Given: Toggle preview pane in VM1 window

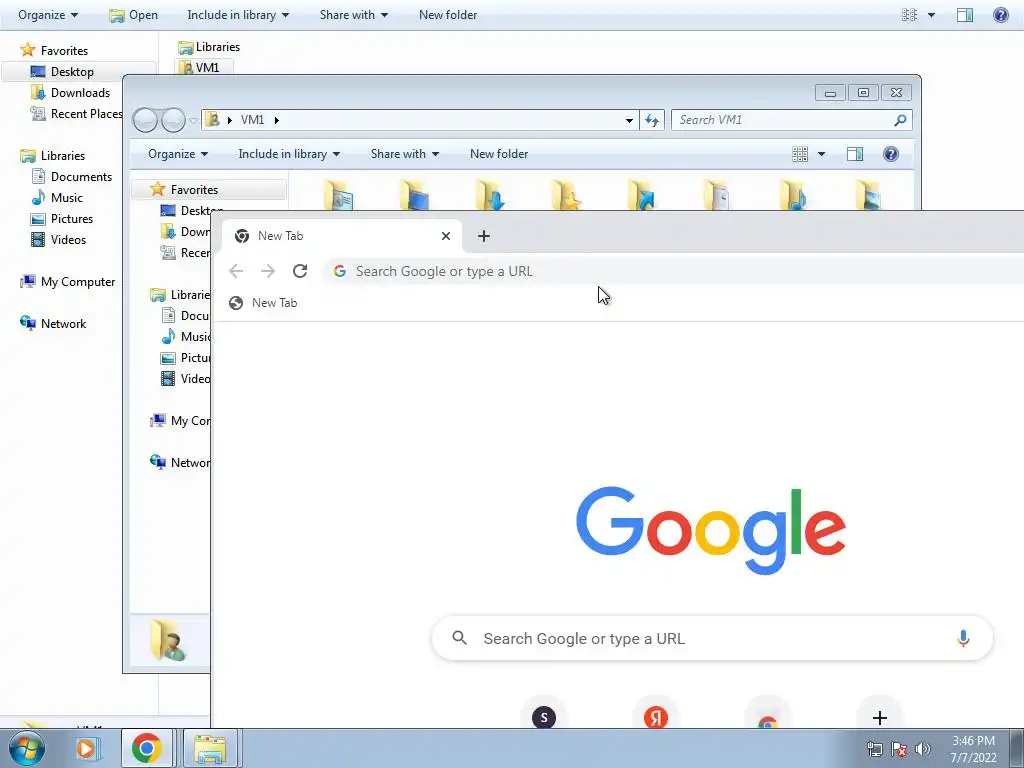Looking at the screenshot, I should 855,154.
